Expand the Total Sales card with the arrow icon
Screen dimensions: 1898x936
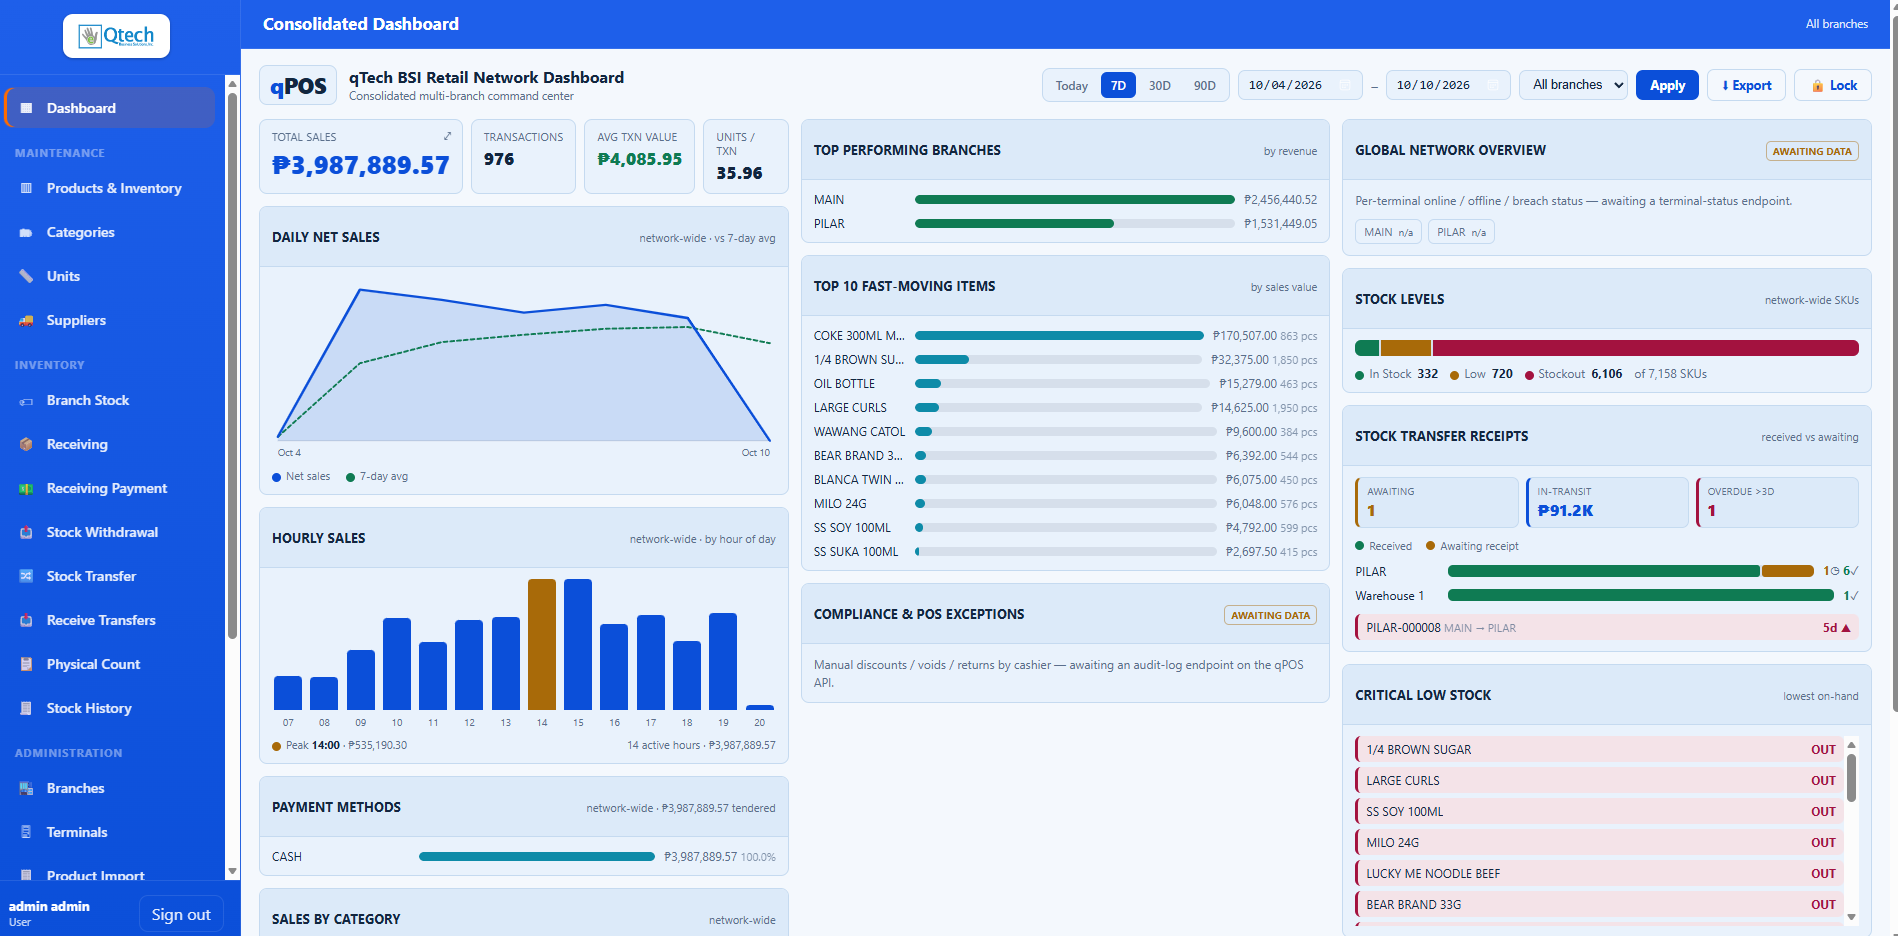coord(447,136)
